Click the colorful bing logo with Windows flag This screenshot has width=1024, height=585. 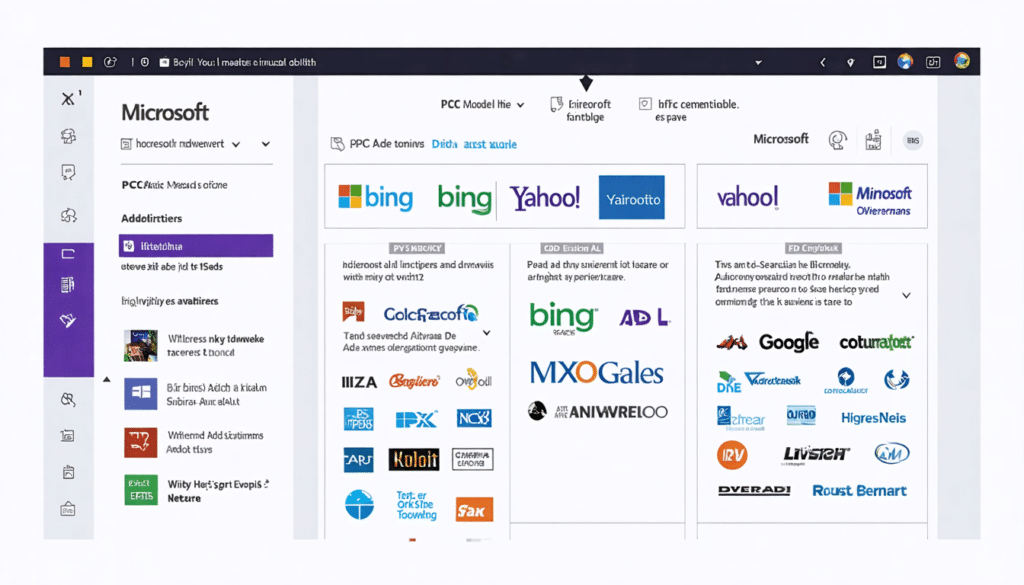point(376,197)
